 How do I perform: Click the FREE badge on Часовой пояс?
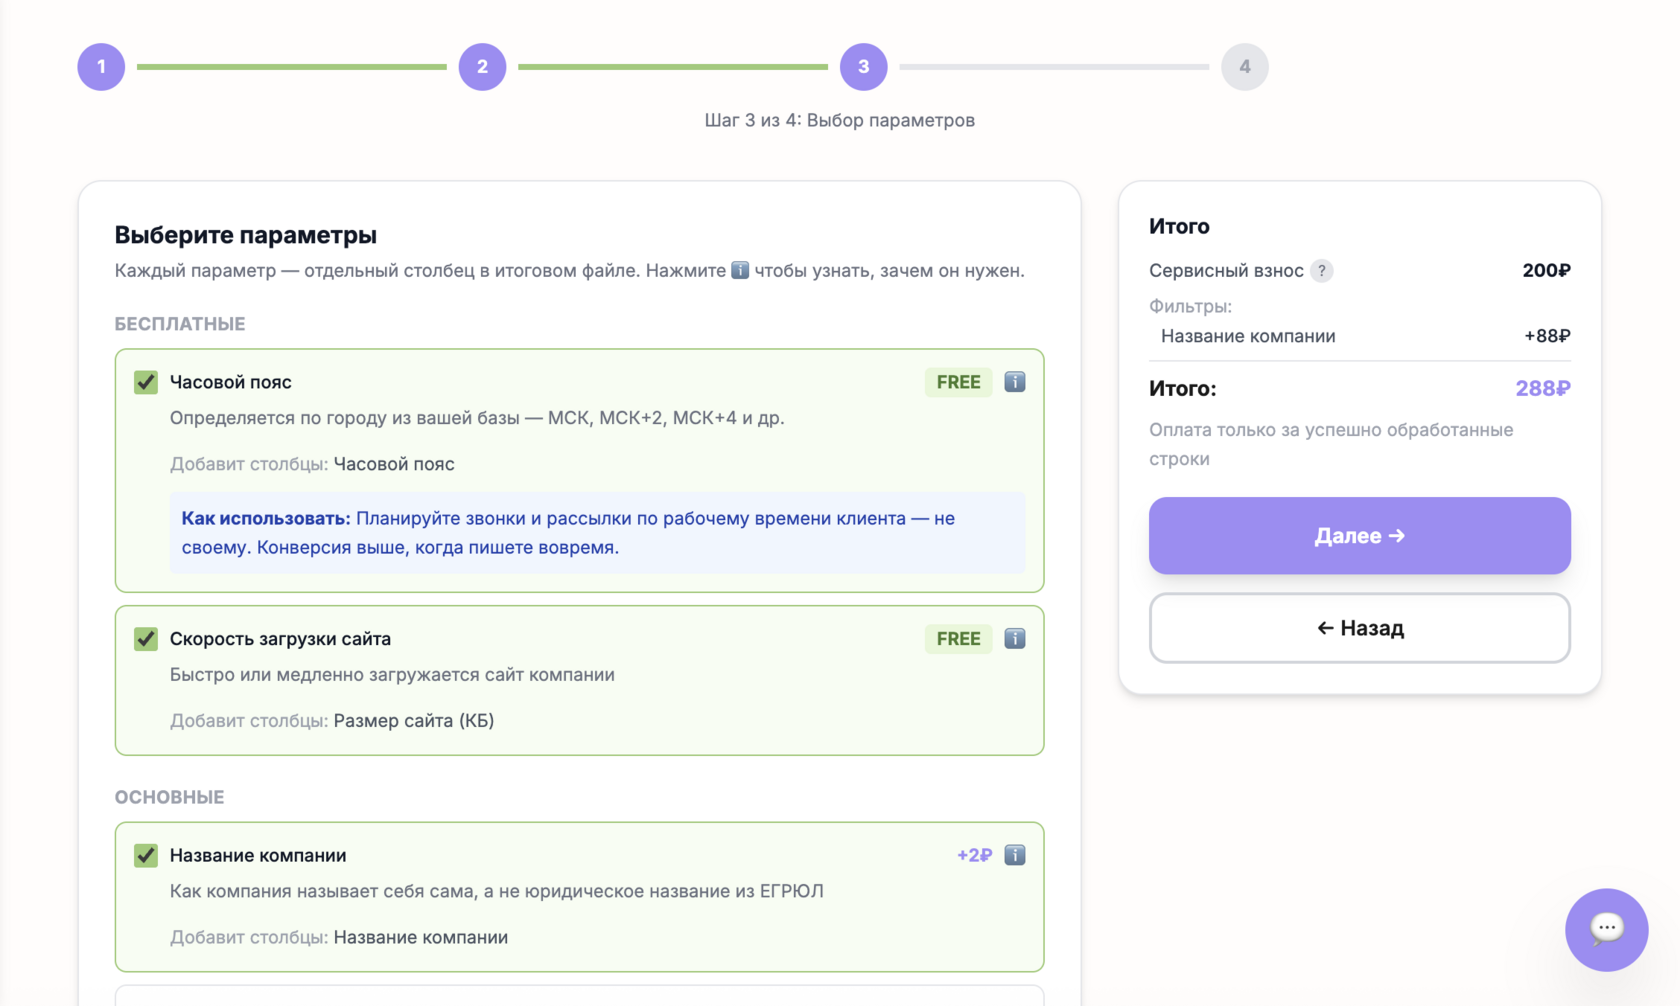(958, 382)
